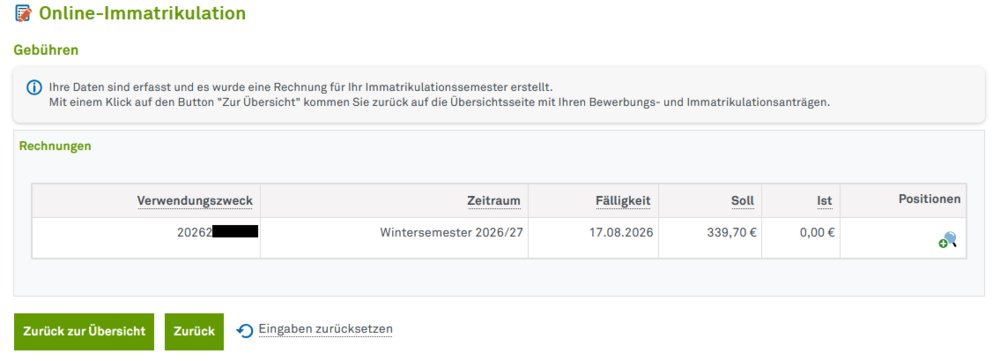Sort by Verwendungszweck column header
This screenshot has width=1000, height=361.
click(x=195, y=201)
